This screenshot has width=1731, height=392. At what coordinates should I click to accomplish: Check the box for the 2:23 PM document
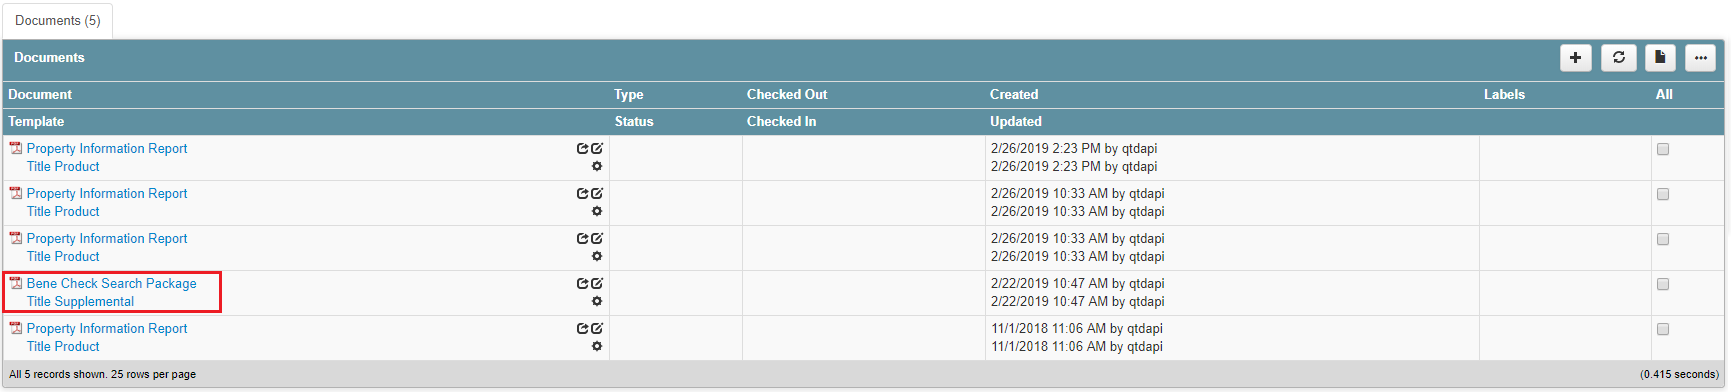1663,149
